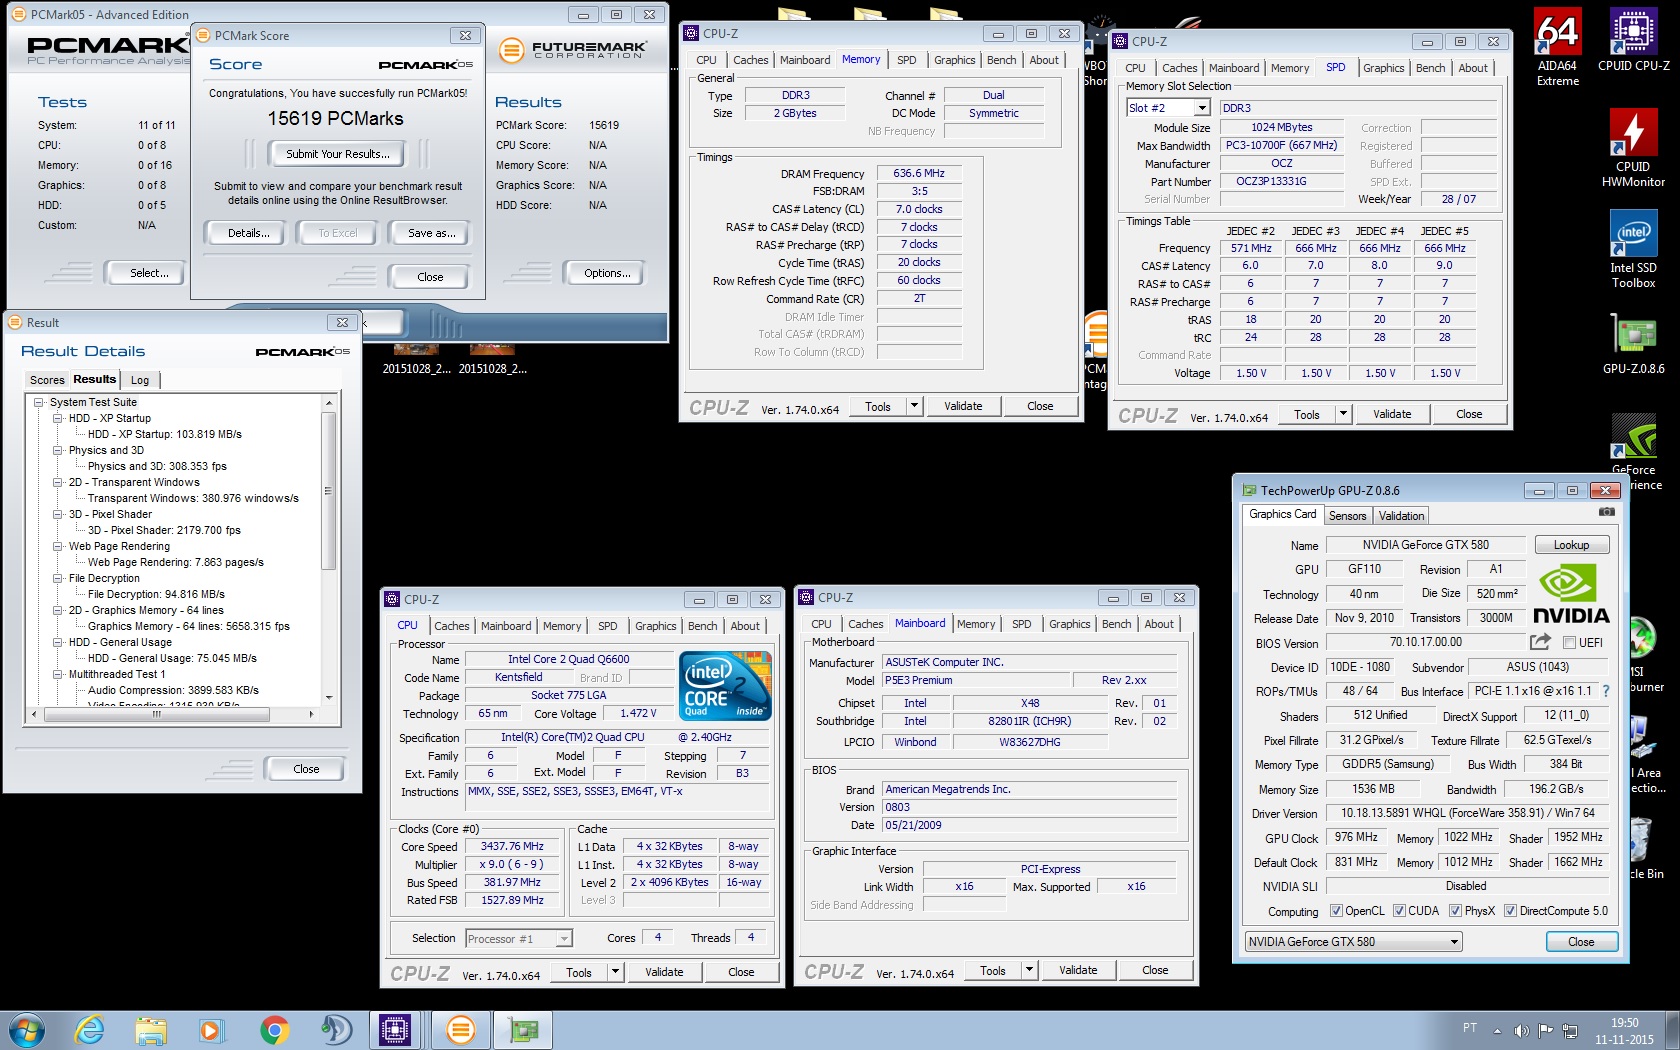Toggle the UEFI checkbox in GPU-Z
The height and width of the screenshot is (1050, 1680).
pos(1569,643)
